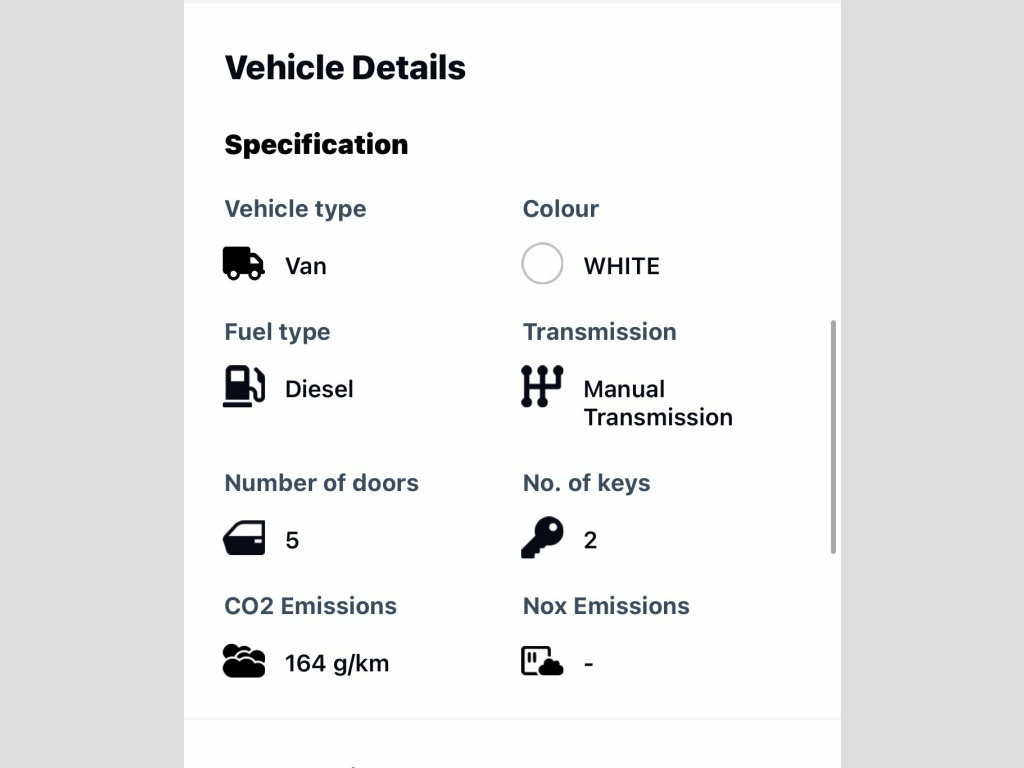Click the Diesel fuel type value
The height and width of the screenshot is (768, 1024).
click(319, 389)
